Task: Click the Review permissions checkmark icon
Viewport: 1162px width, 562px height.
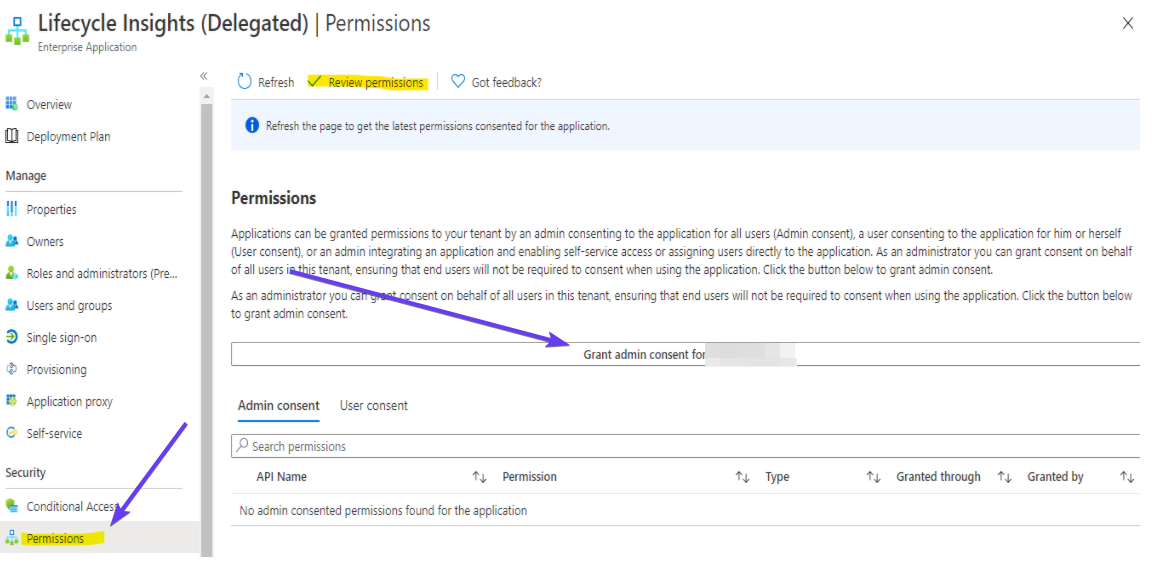Action: pos(315,81)
